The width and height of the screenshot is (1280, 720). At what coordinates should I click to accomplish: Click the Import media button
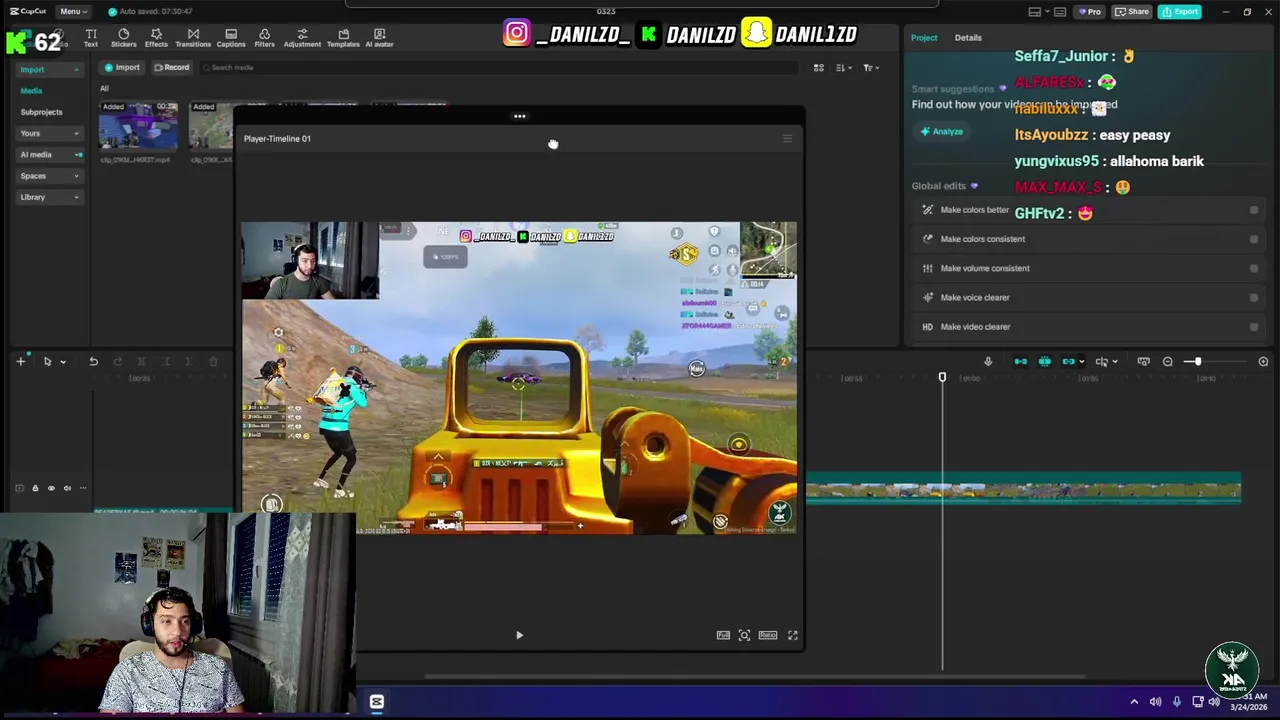pos(122,67)
